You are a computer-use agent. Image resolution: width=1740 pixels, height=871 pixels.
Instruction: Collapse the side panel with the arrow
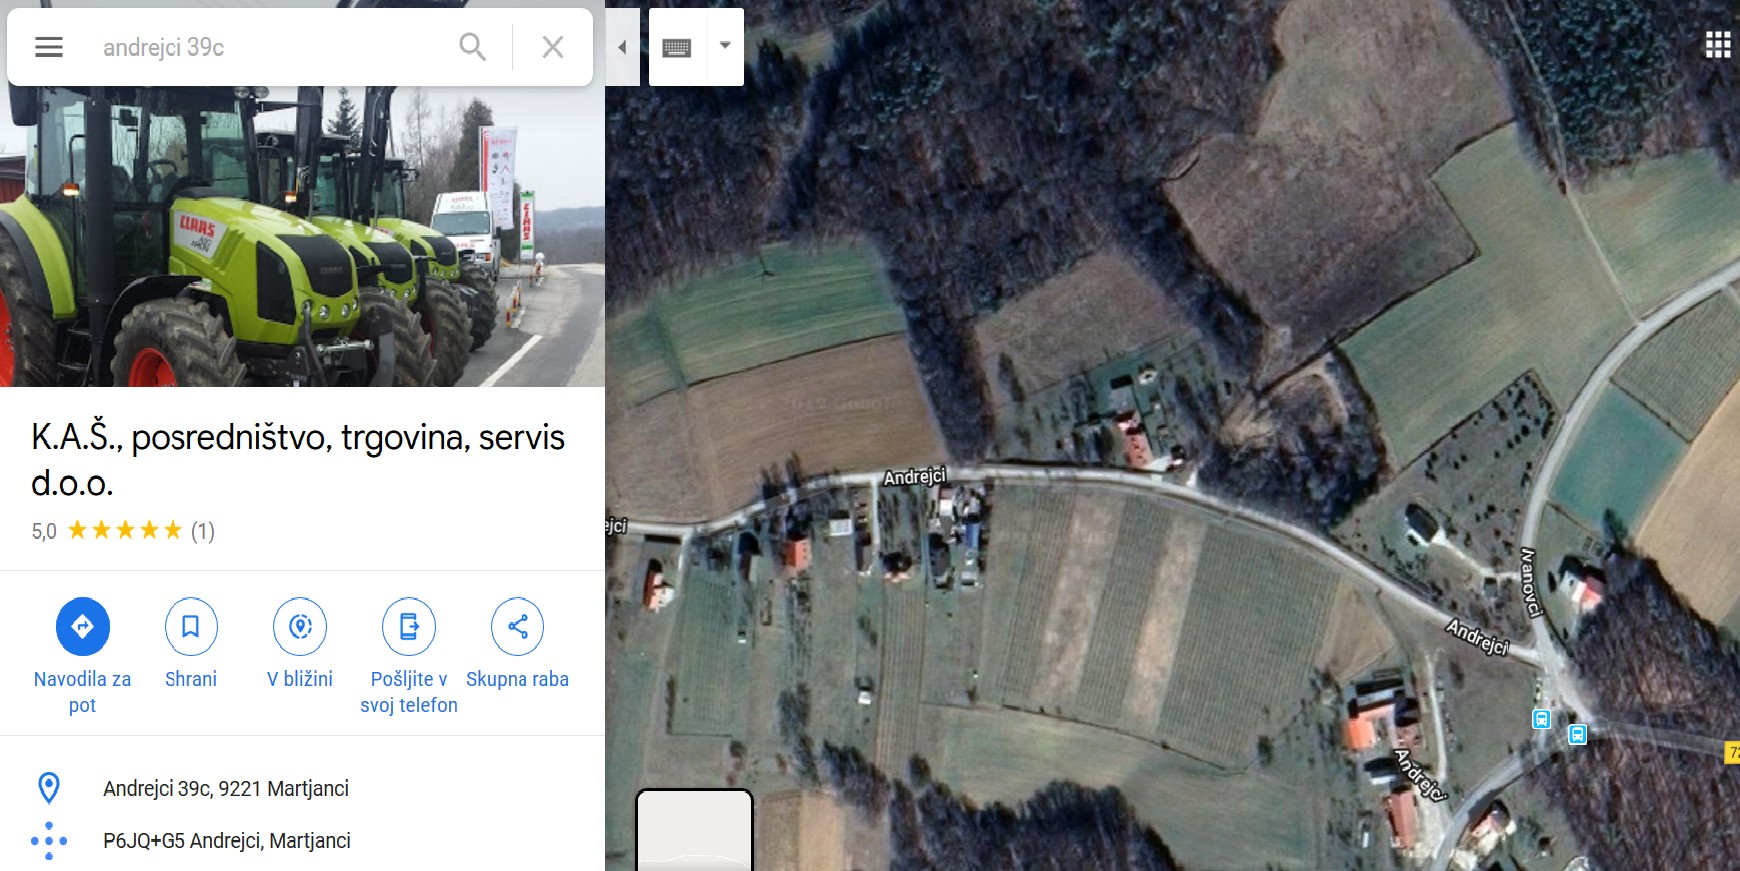(x=622, y=47)
